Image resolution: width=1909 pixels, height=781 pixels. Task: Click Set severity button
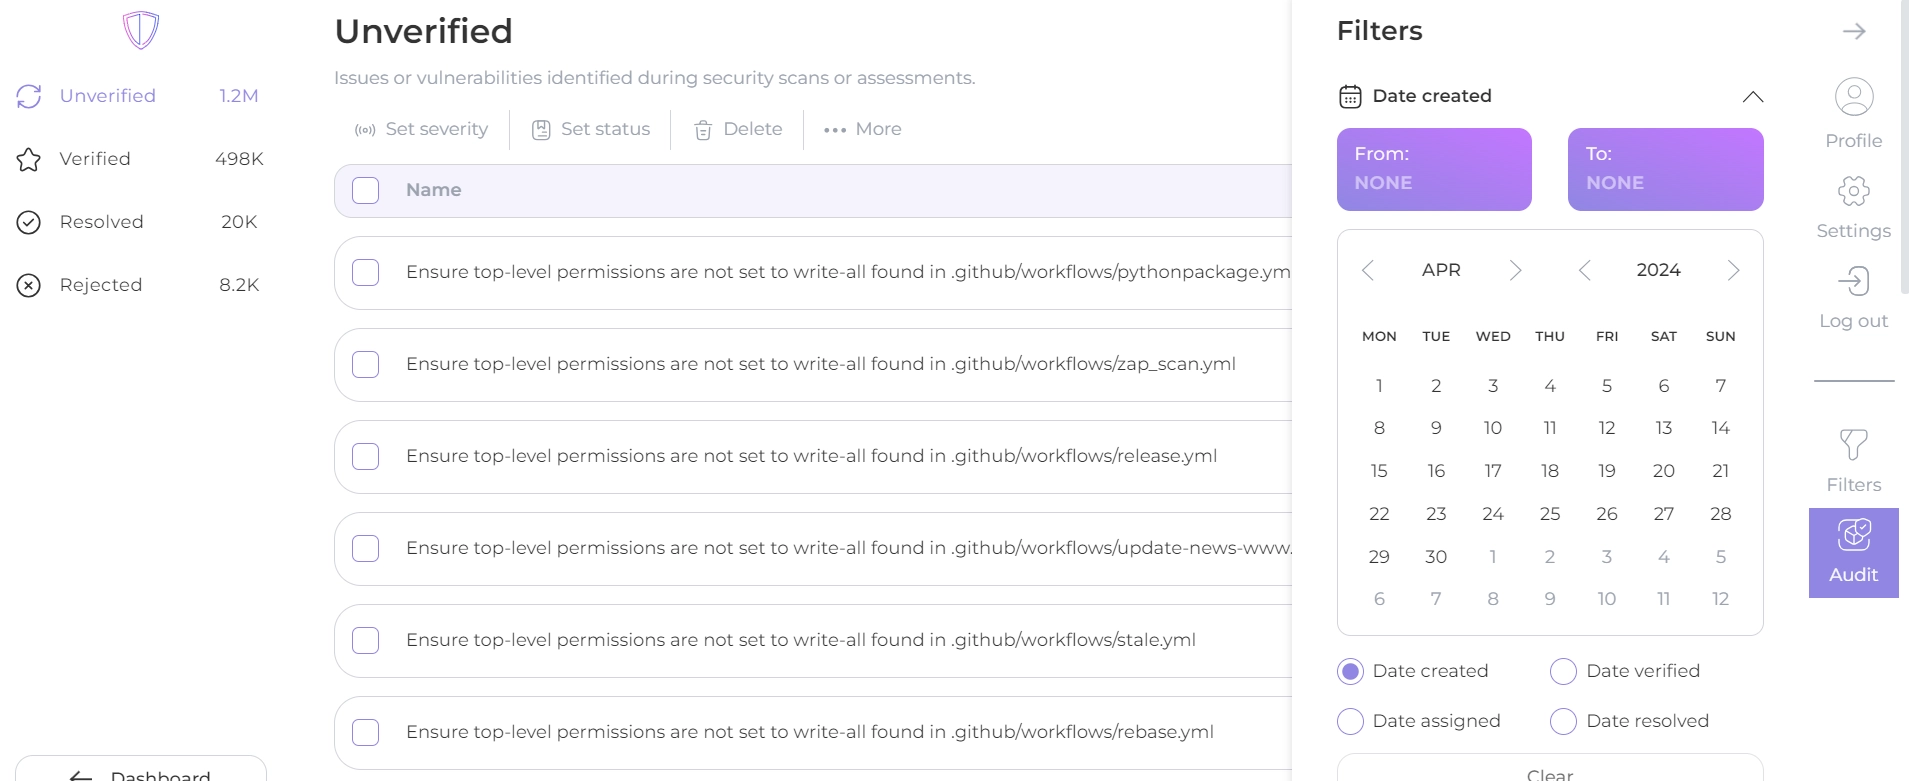422,130
